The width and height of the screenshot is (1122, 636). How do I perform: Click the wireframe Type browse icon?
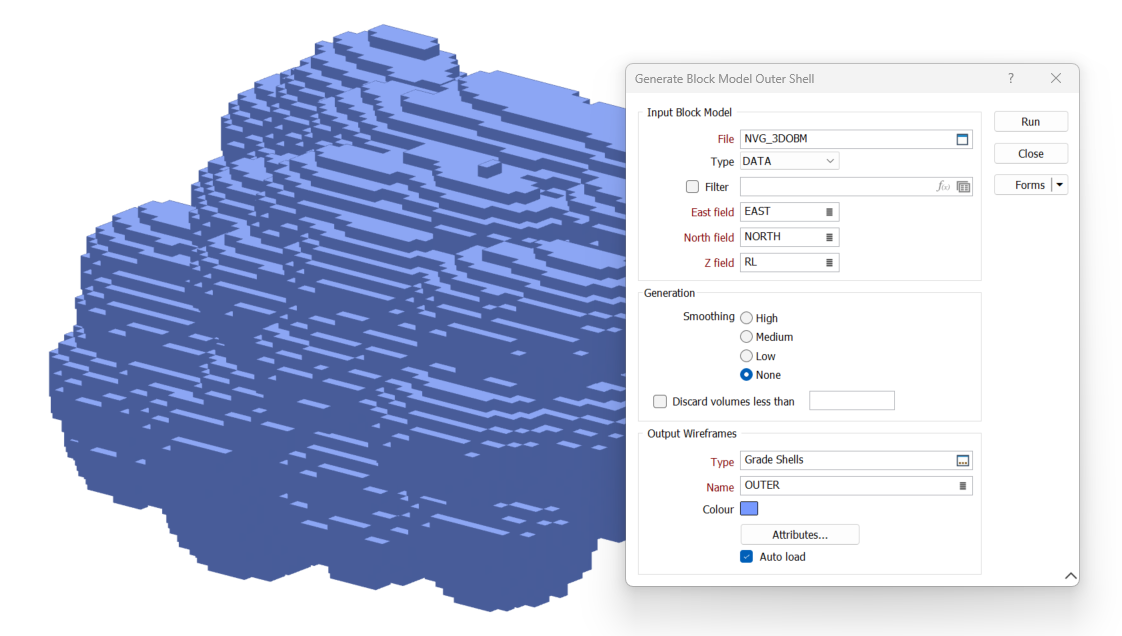coord(962,461)
